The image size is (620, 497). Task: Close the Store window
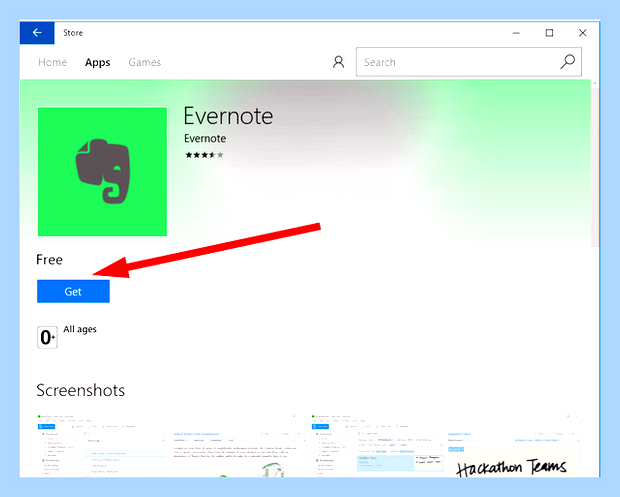click(x=582, y=33)
